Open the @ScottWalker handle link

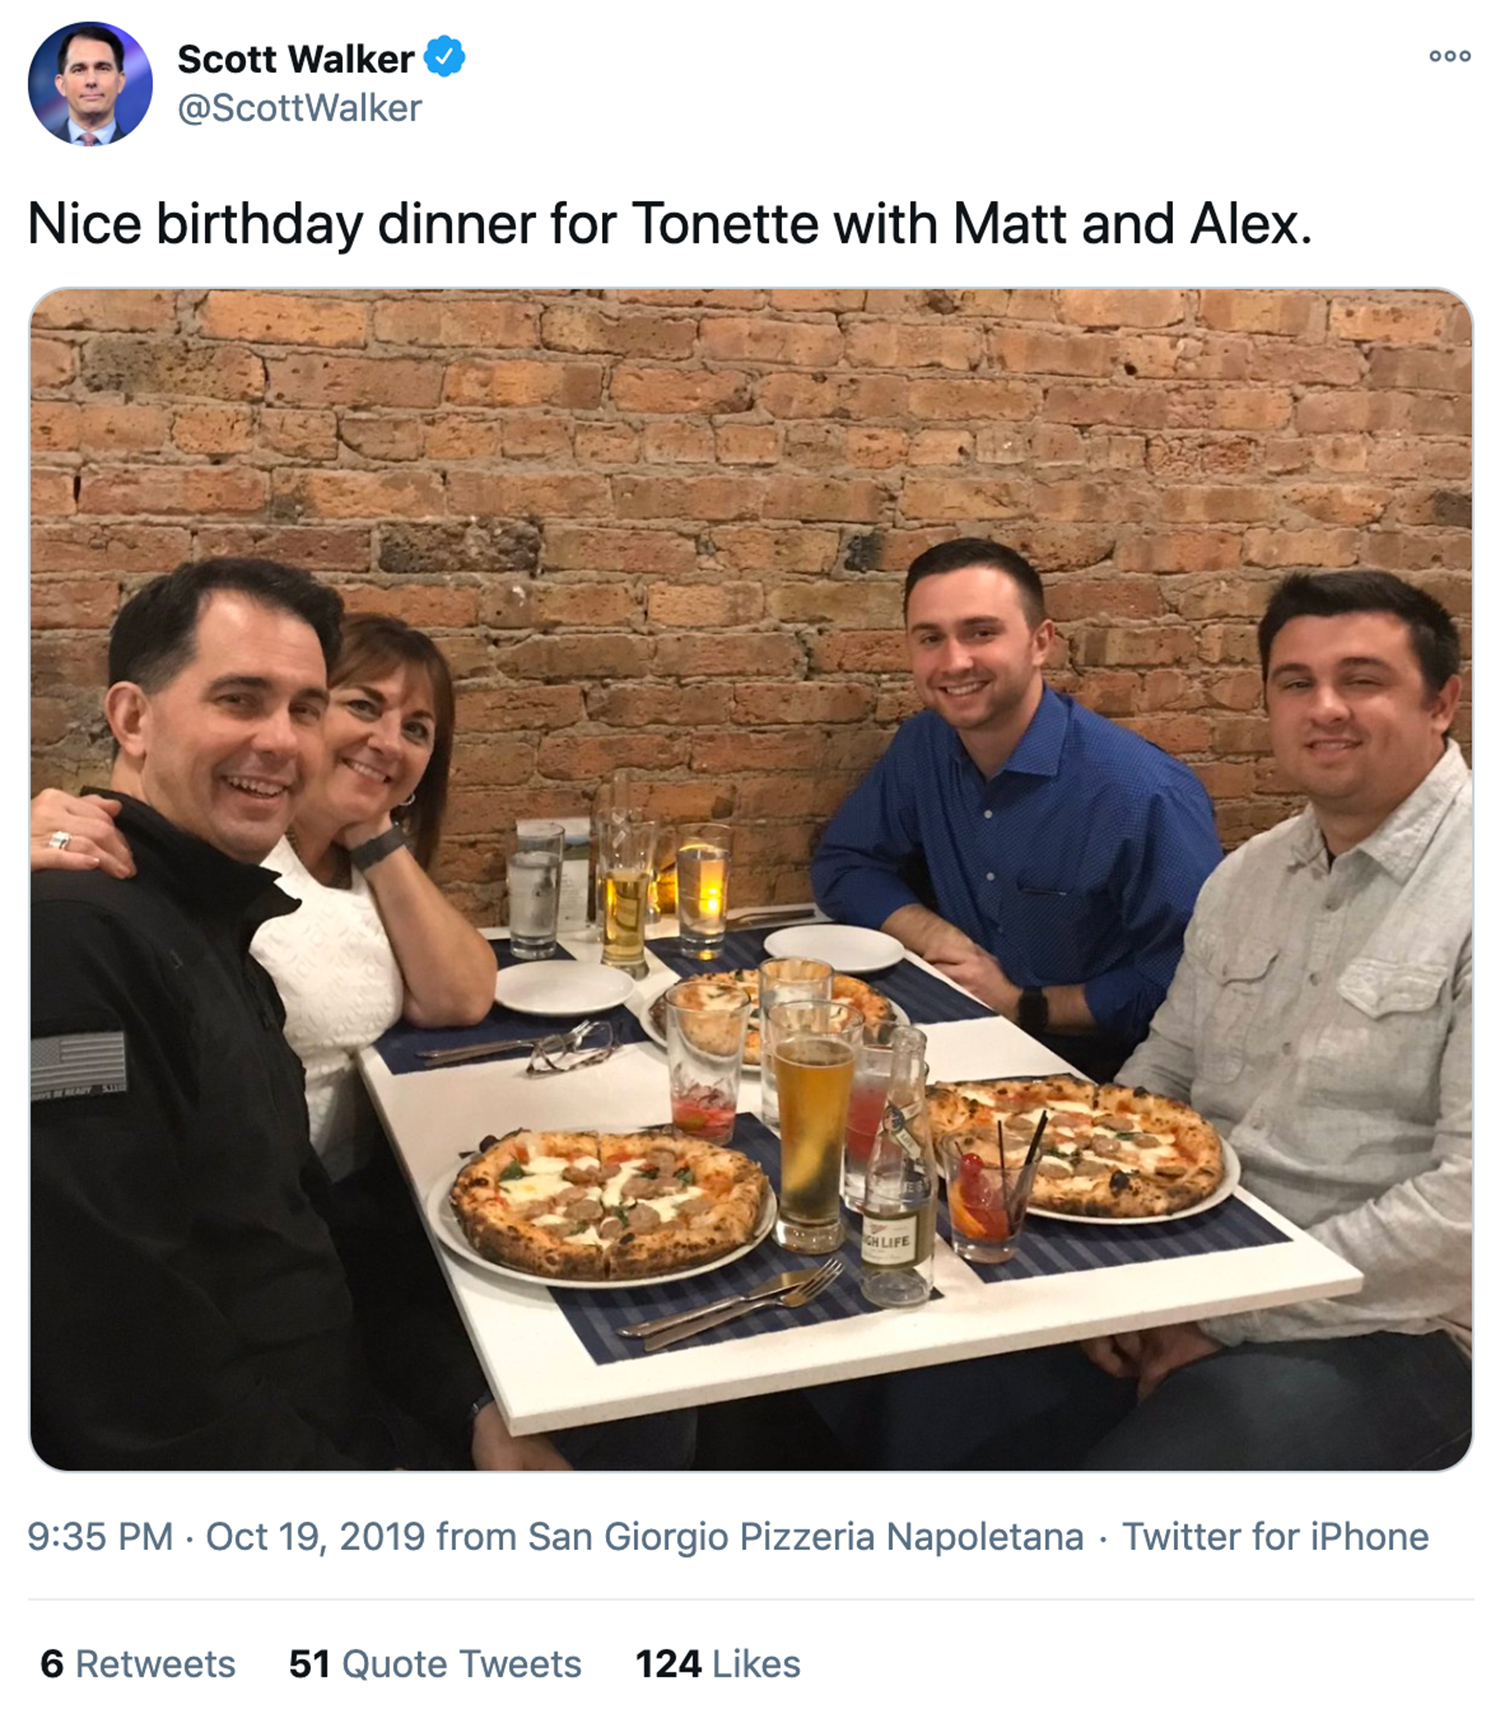point(300,108)
